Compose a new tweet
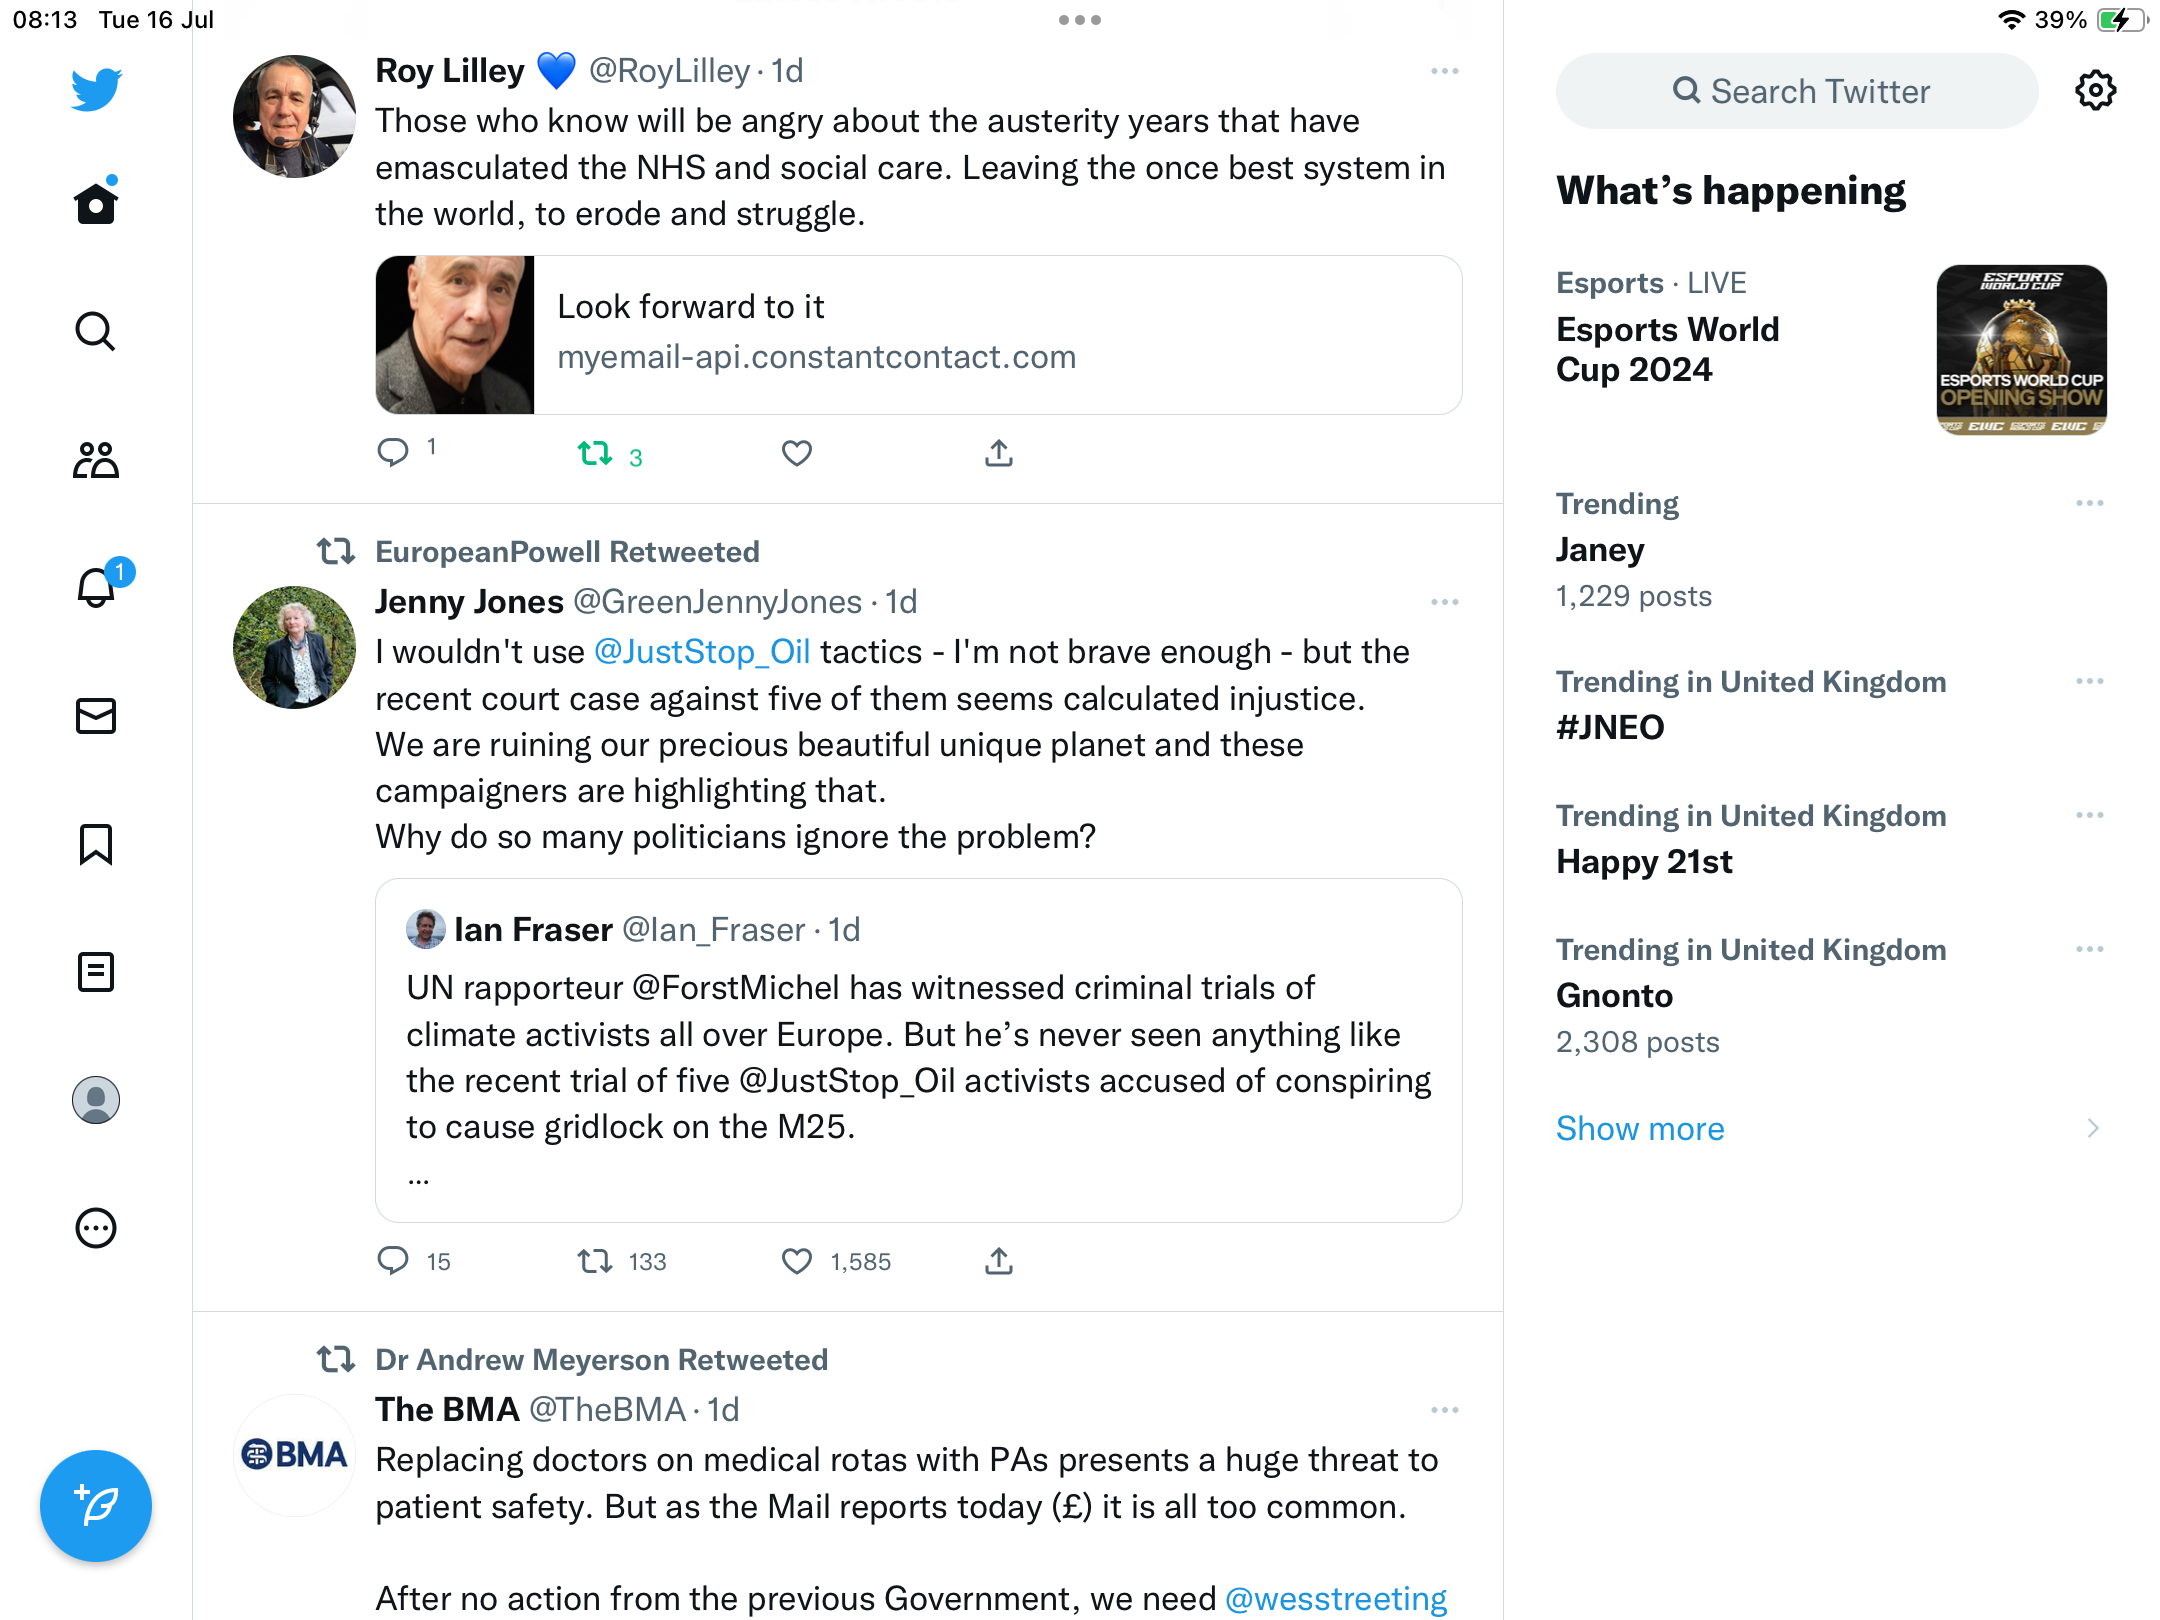 (x=96, y=1506)
